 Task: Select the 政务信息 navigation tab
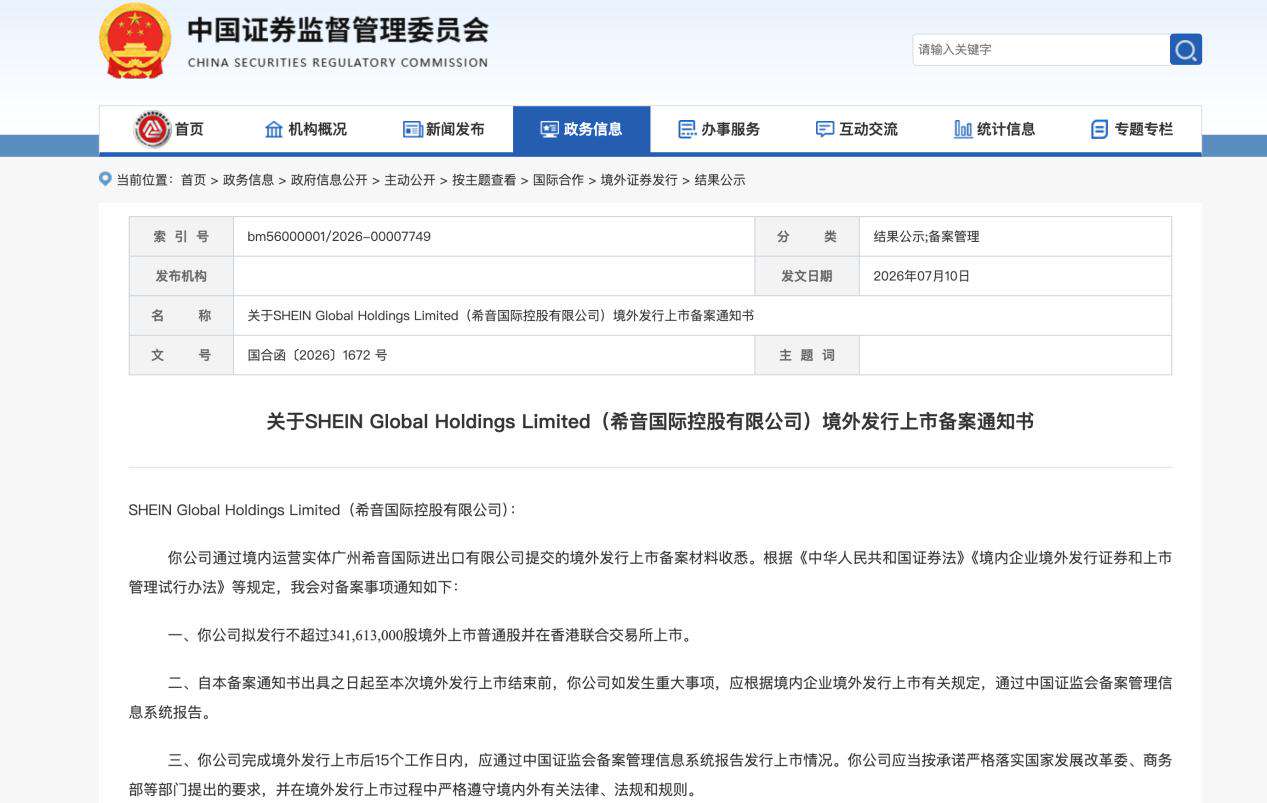pyautogui.click(x=582, y=129)
